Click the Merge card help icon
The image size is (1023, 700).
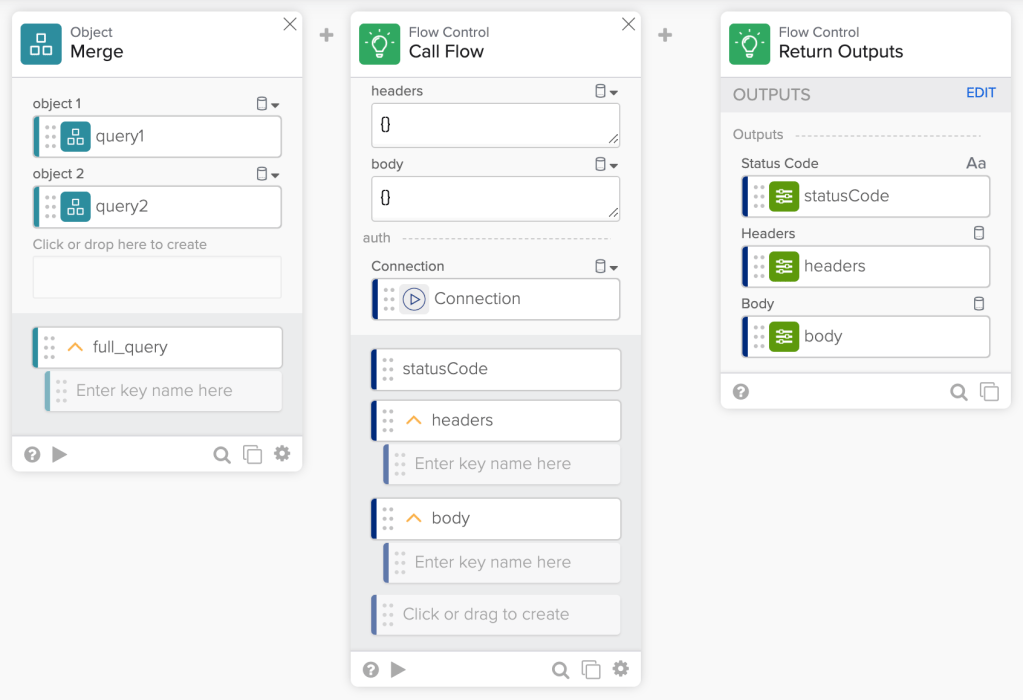(x=32, y=455)
